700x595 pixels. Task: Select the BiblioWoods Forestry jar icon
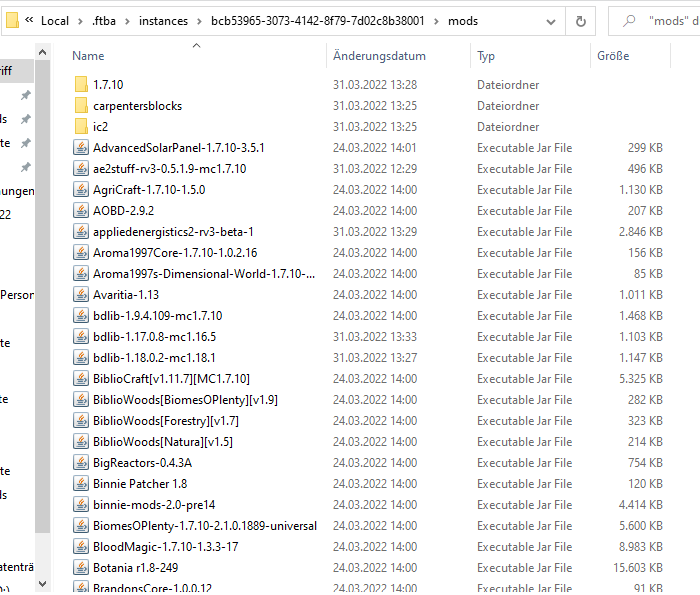(x=81, y=420)
